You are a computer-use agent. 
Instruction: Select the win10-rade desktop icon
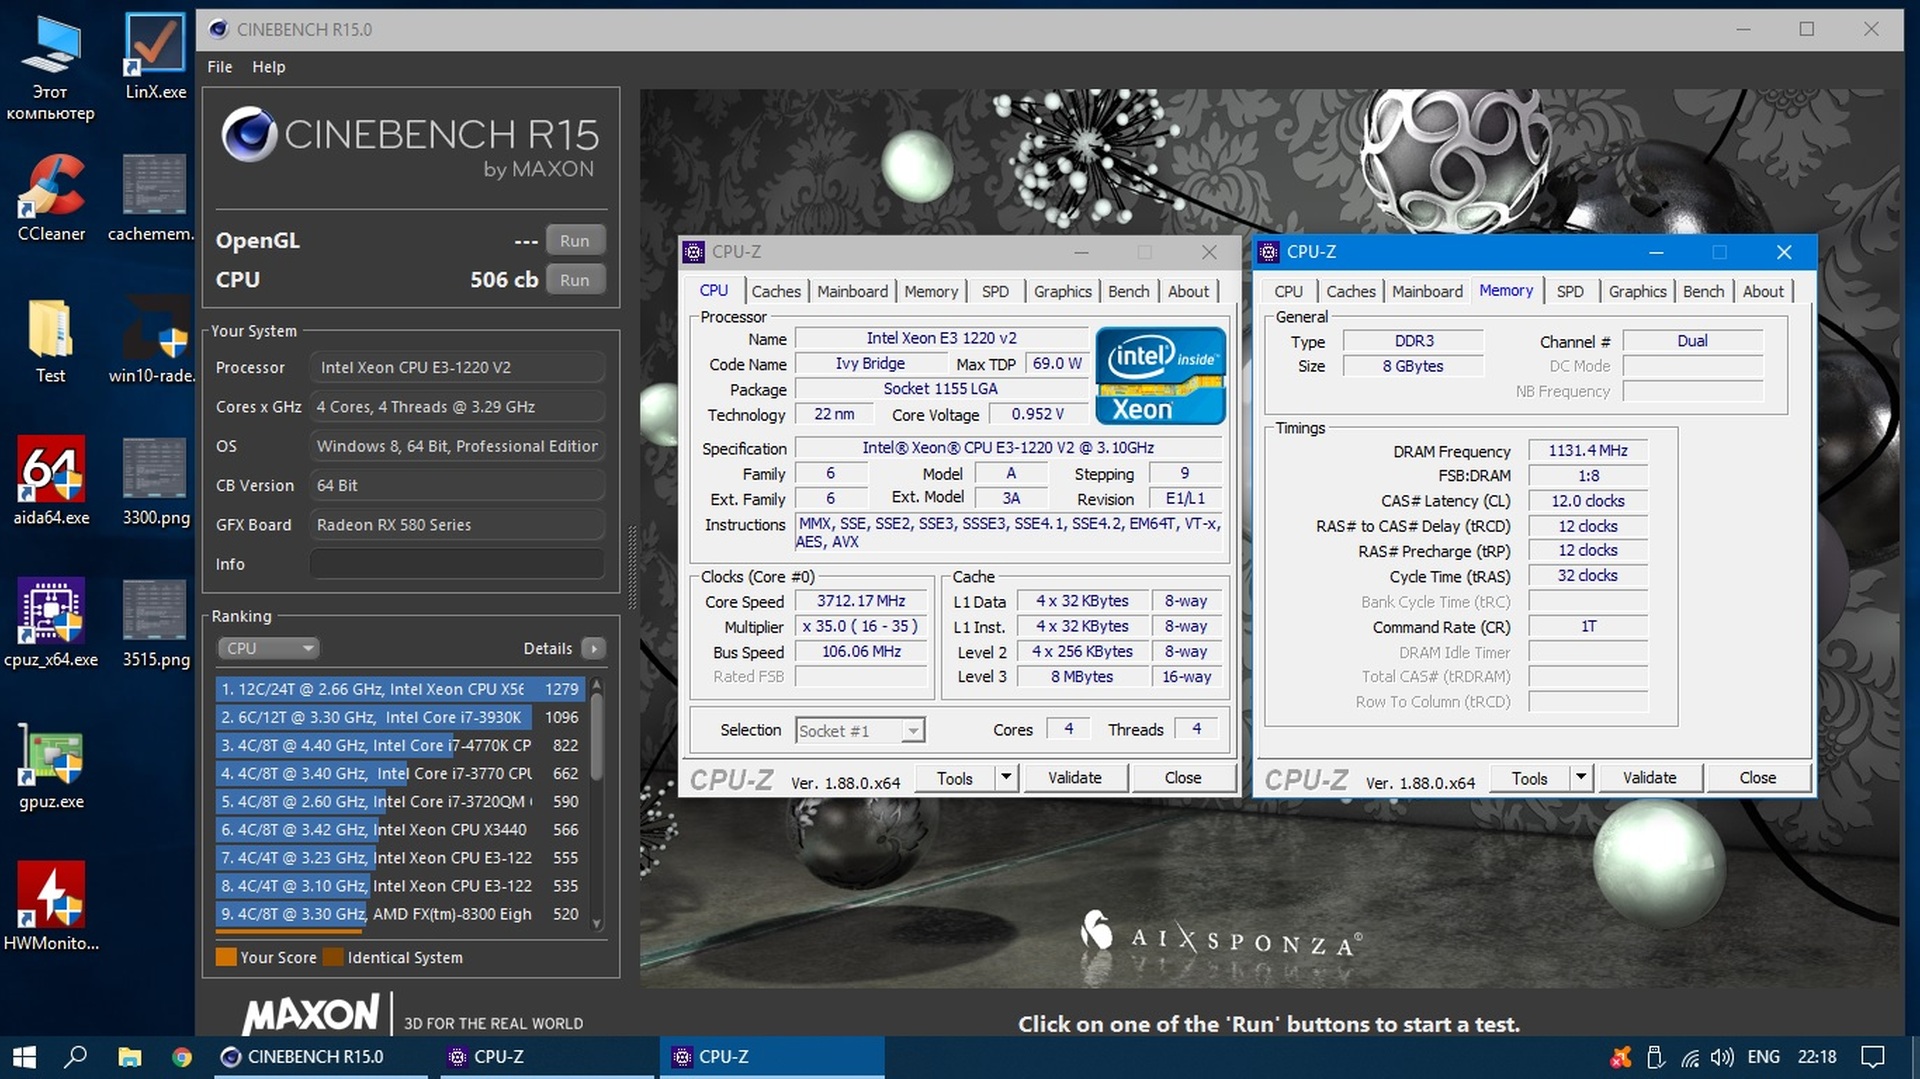[154, 341]
